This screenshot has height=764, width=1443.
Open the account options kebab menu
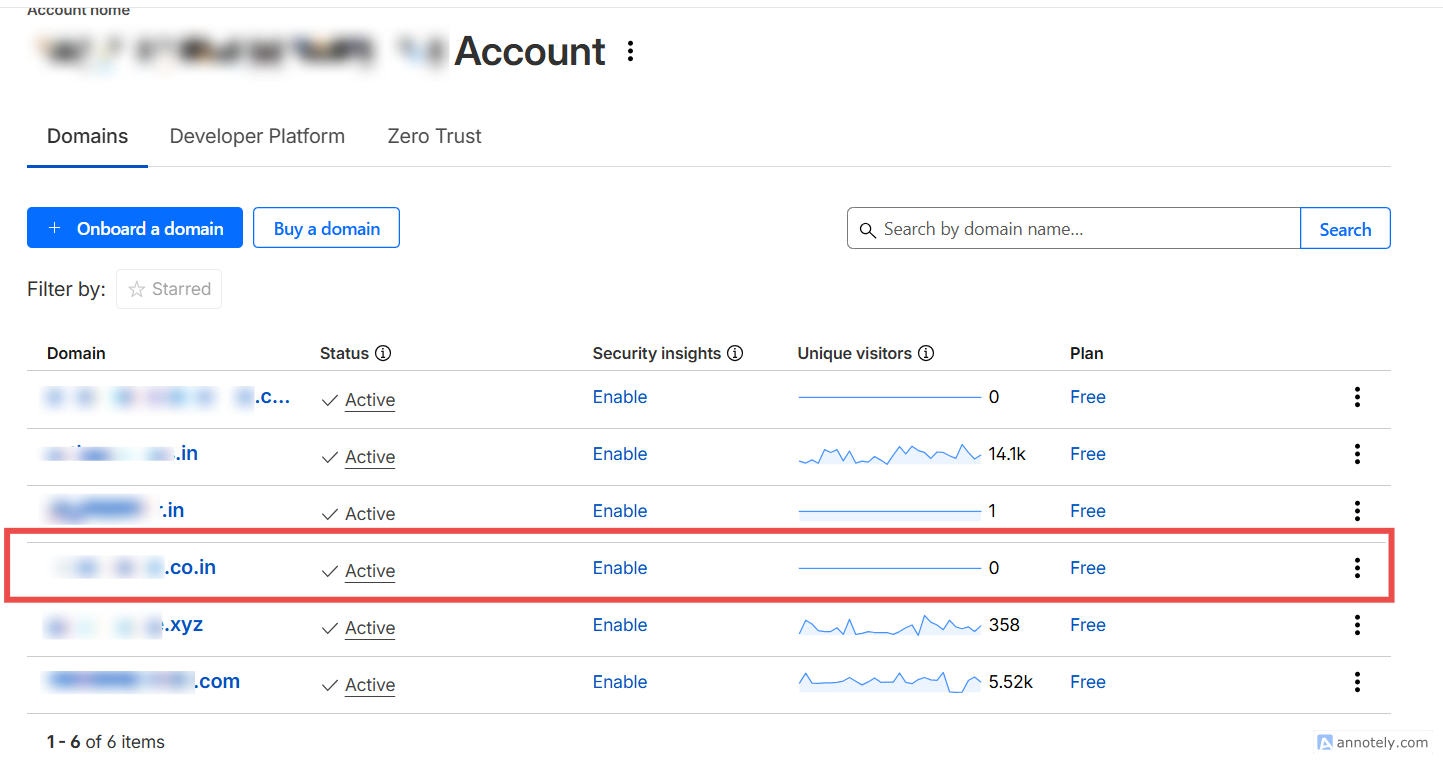click(630, 51)
